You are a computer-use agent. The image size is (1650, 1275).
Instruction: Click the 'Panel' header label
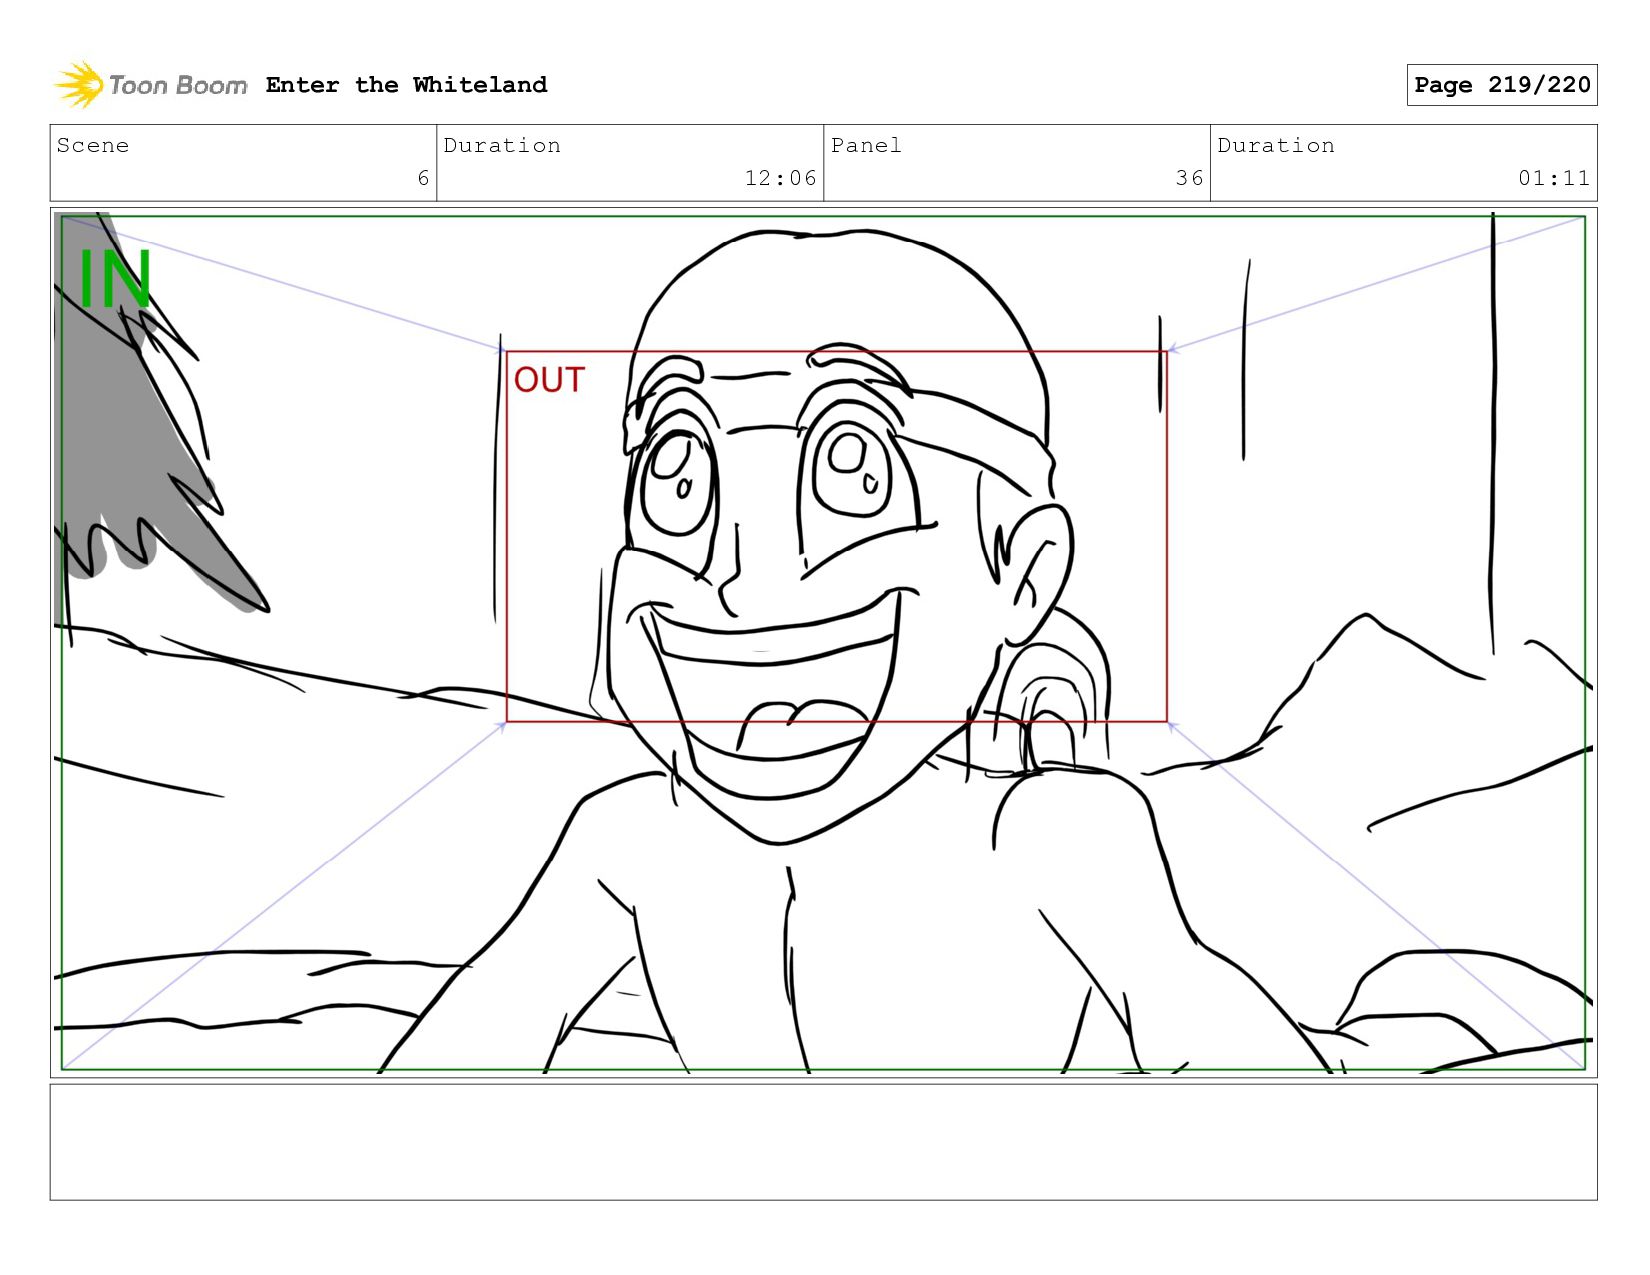(x=866, y=145)
